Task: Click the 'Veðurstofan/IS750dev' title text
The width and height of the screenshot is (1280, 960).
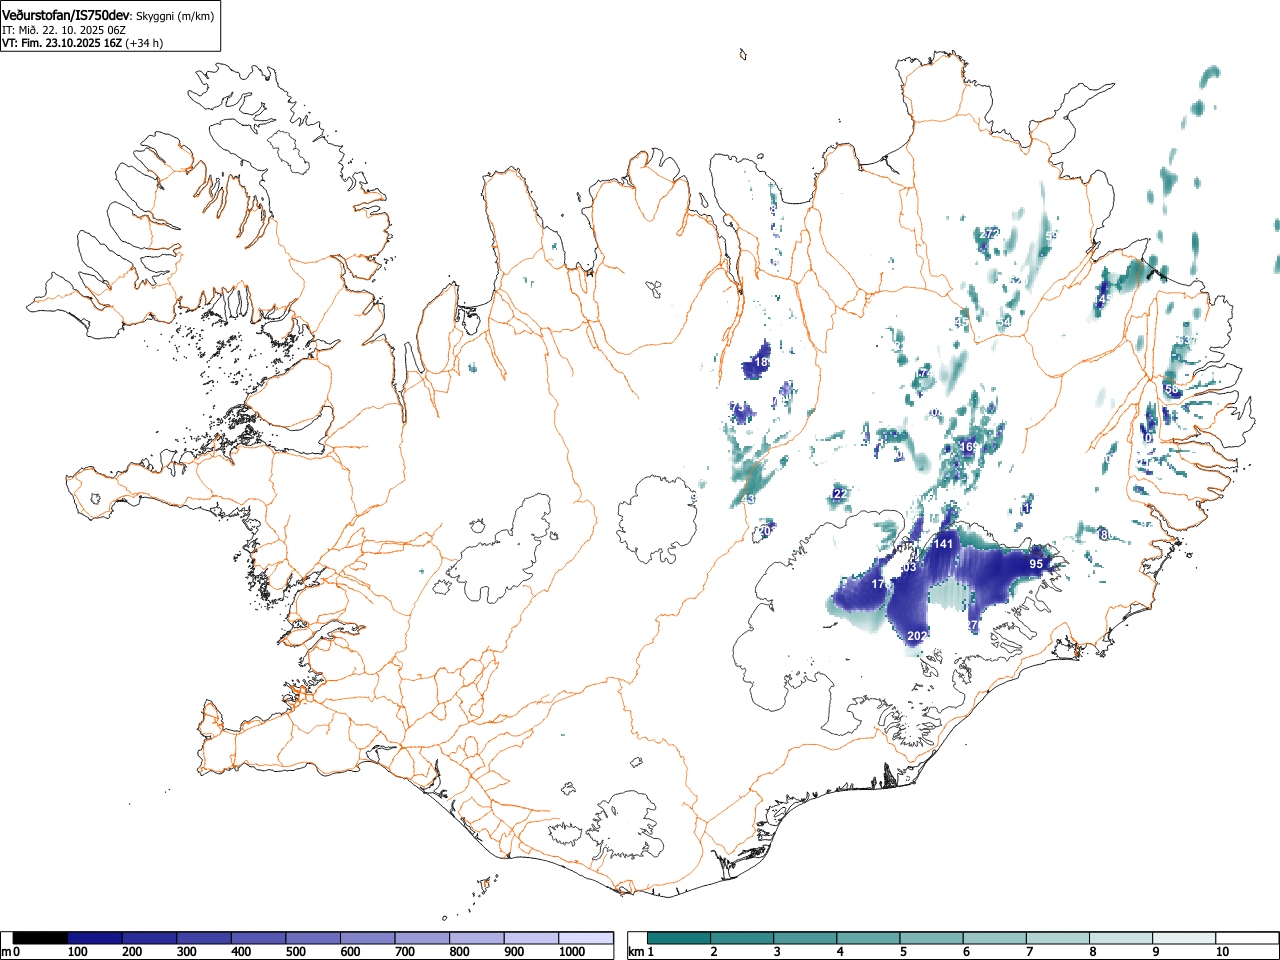Action: pyautogui.click(x=65, y=16)
